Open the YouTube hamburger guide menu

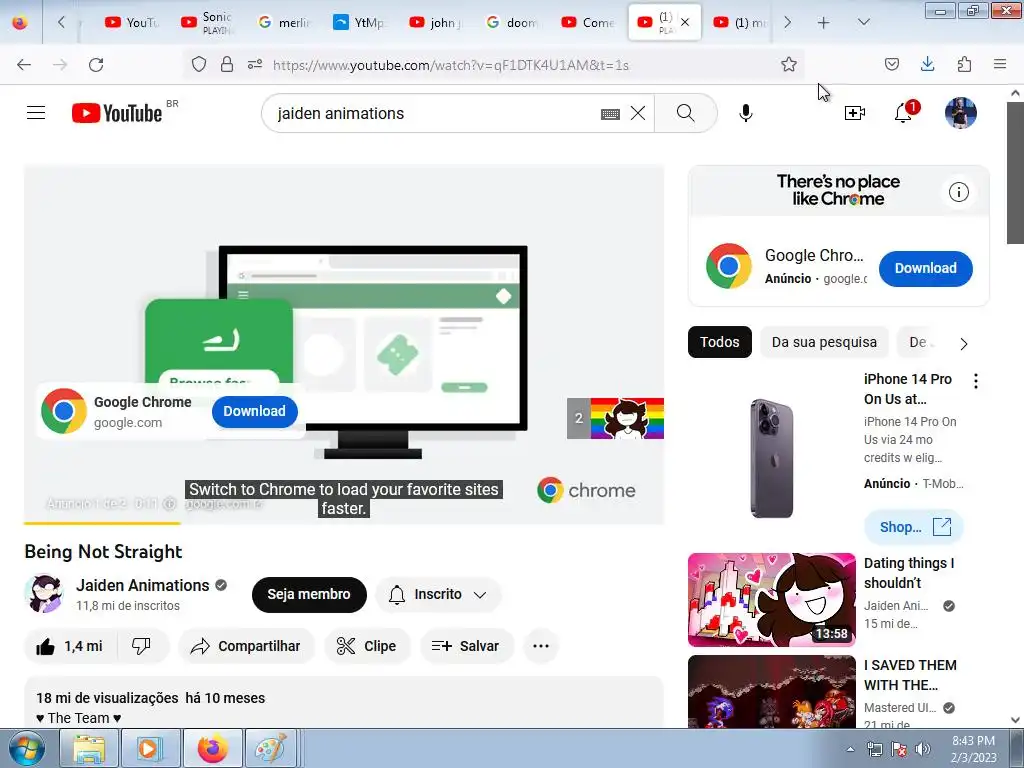[x=36, y=113]
